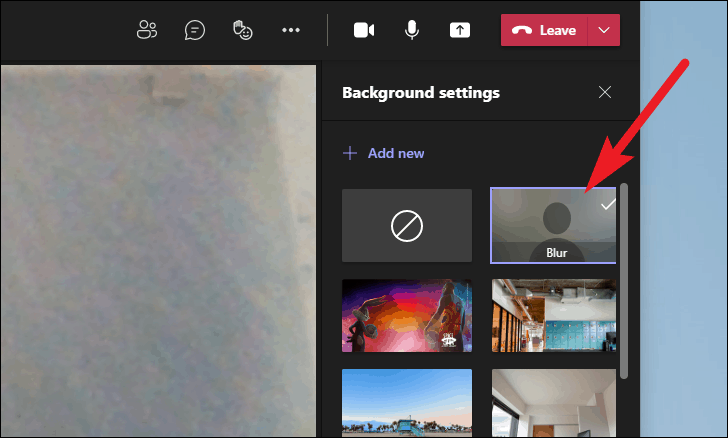Expand the dropdown arrow beside Leave
Image resolution: width=728 pixels, height=438 pixels.
click(604, 30)
